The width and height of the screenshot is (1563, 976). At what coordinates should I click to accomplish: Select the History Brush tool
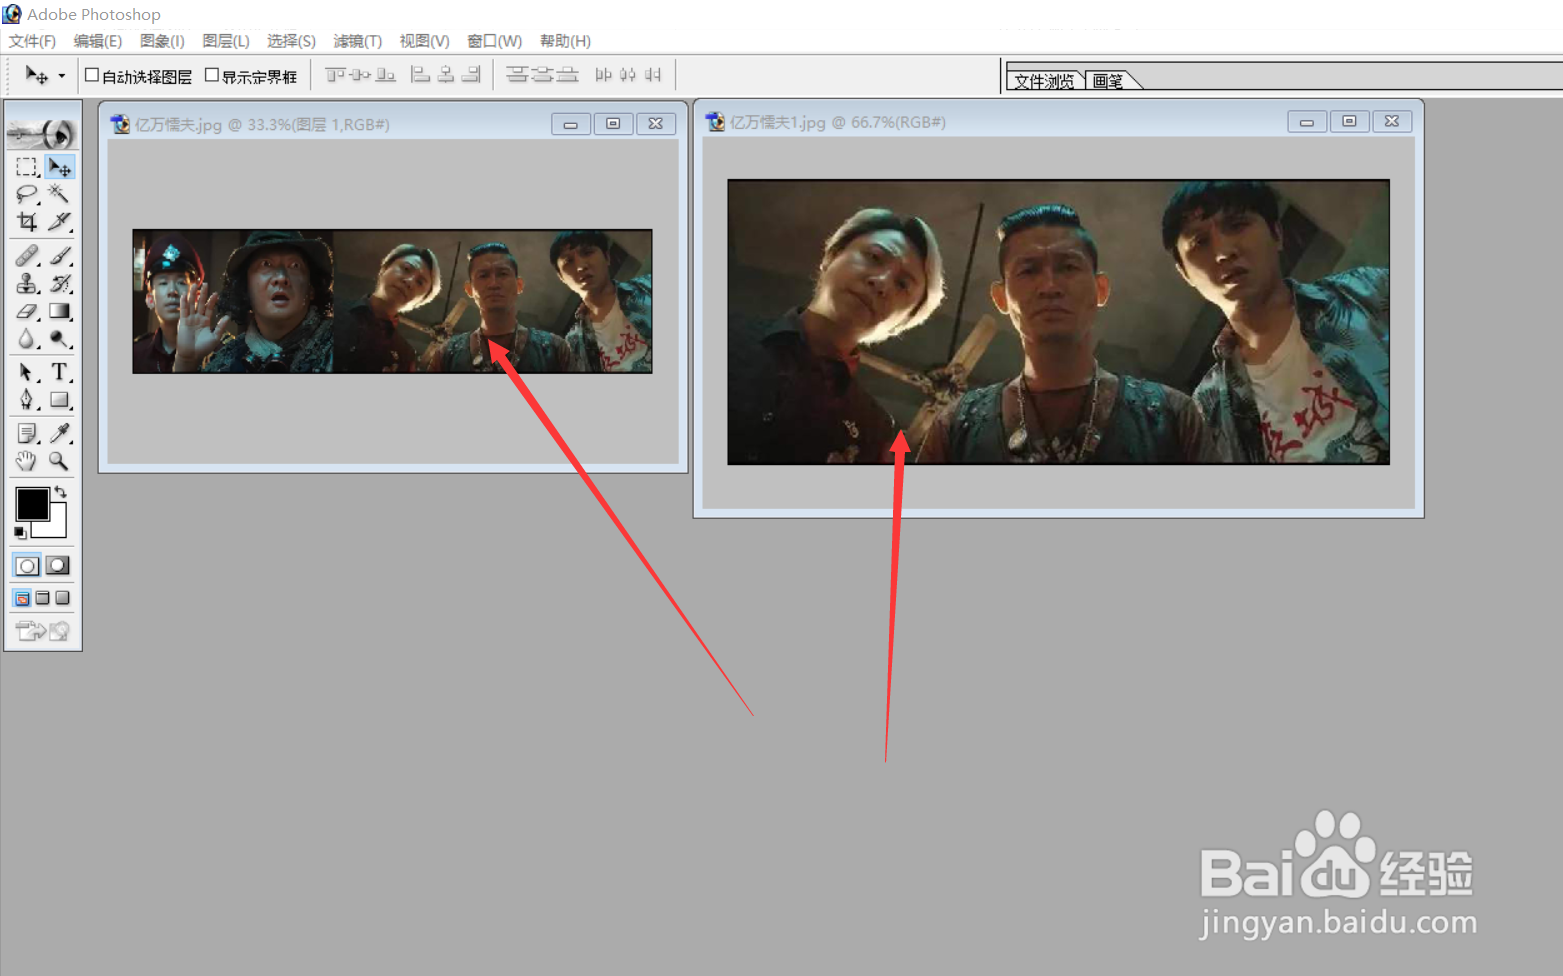pyautogui.click(x=59, y=284)
